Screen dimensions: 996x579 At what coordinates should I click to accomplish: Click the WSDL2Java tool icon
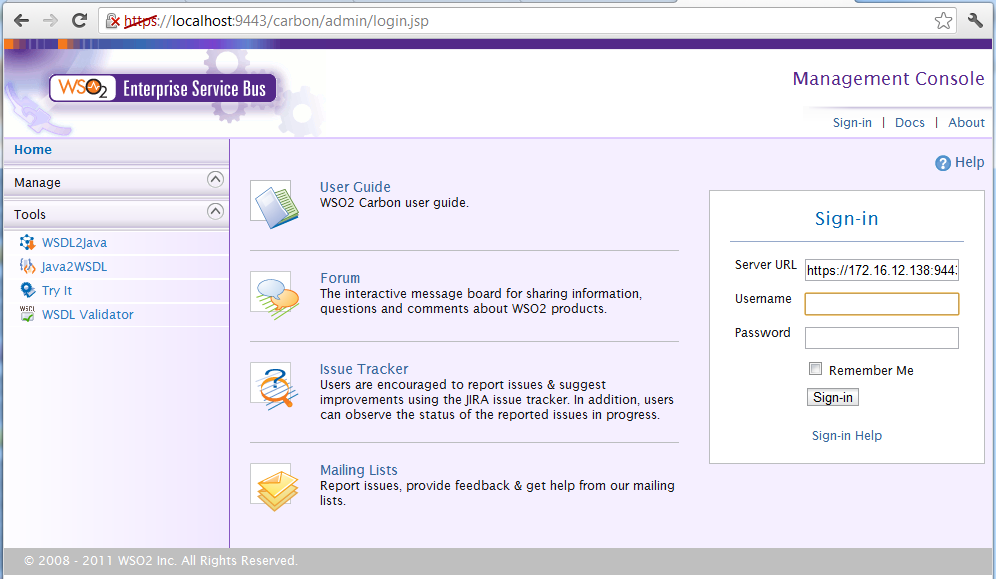click(27, 243)
